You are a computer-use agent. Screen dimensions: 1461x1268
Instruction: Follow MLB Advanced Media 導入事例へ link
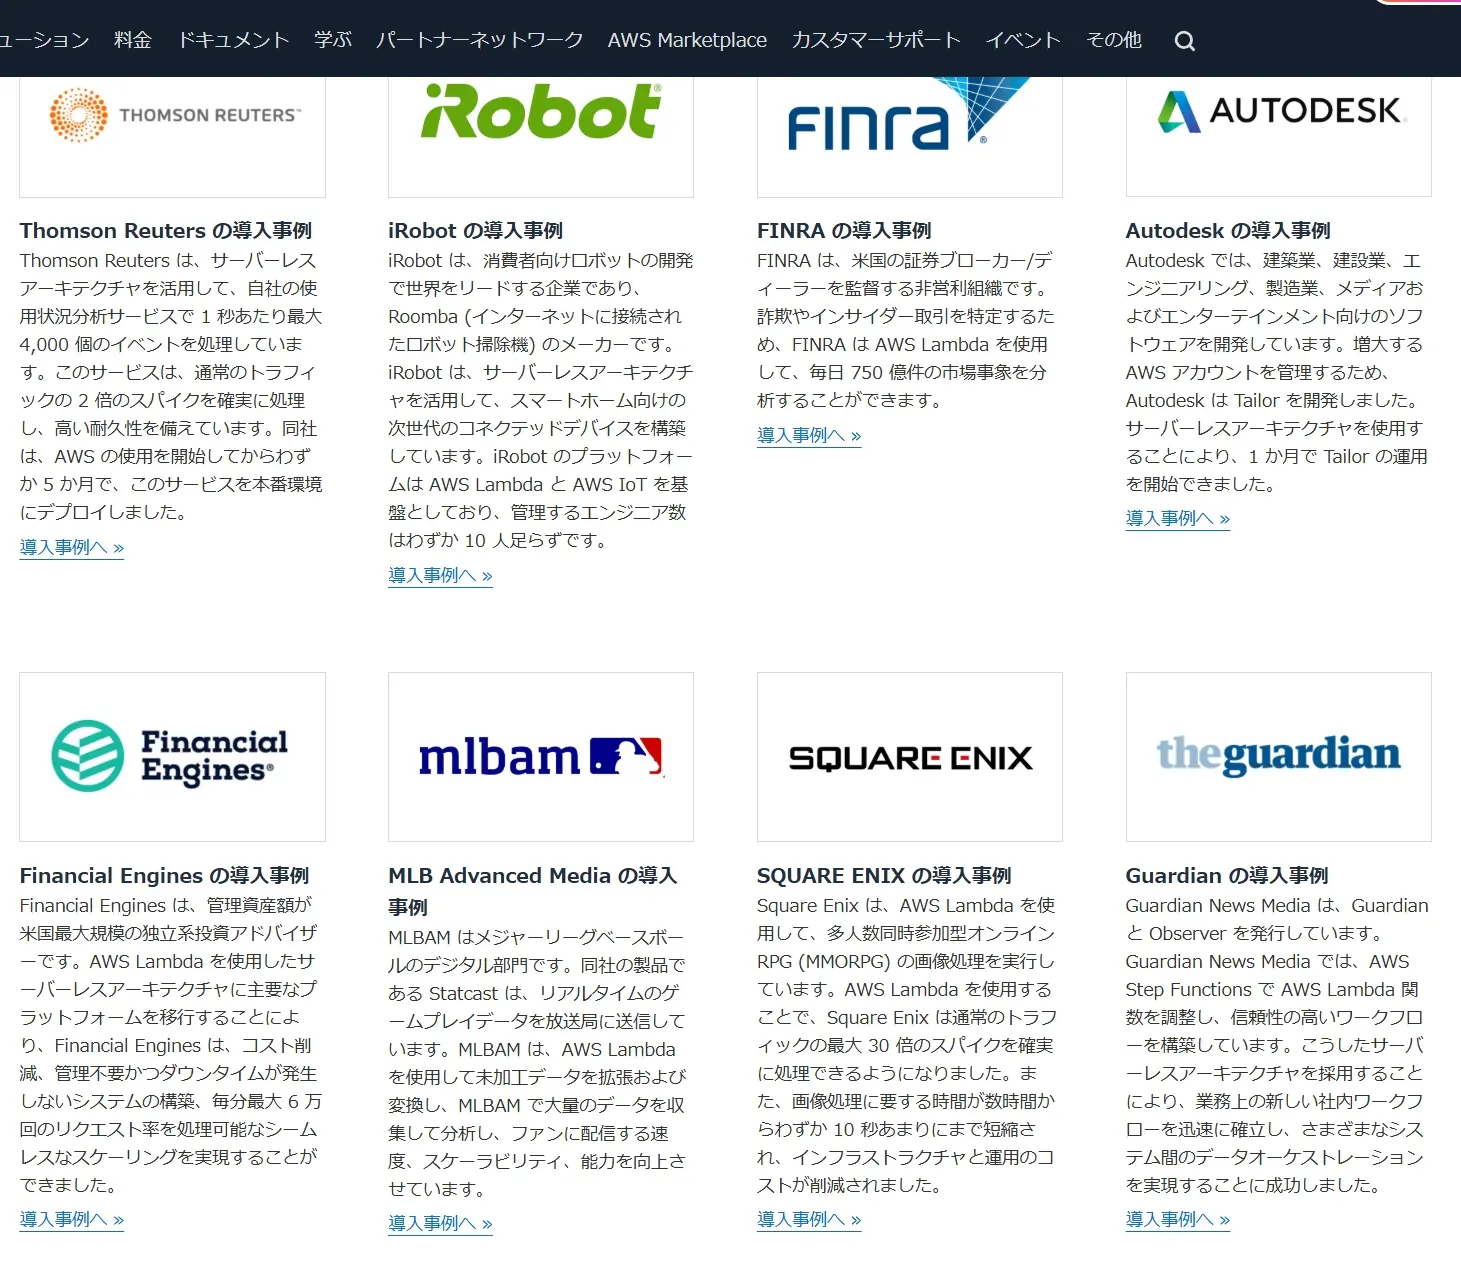pos(440,1224)
